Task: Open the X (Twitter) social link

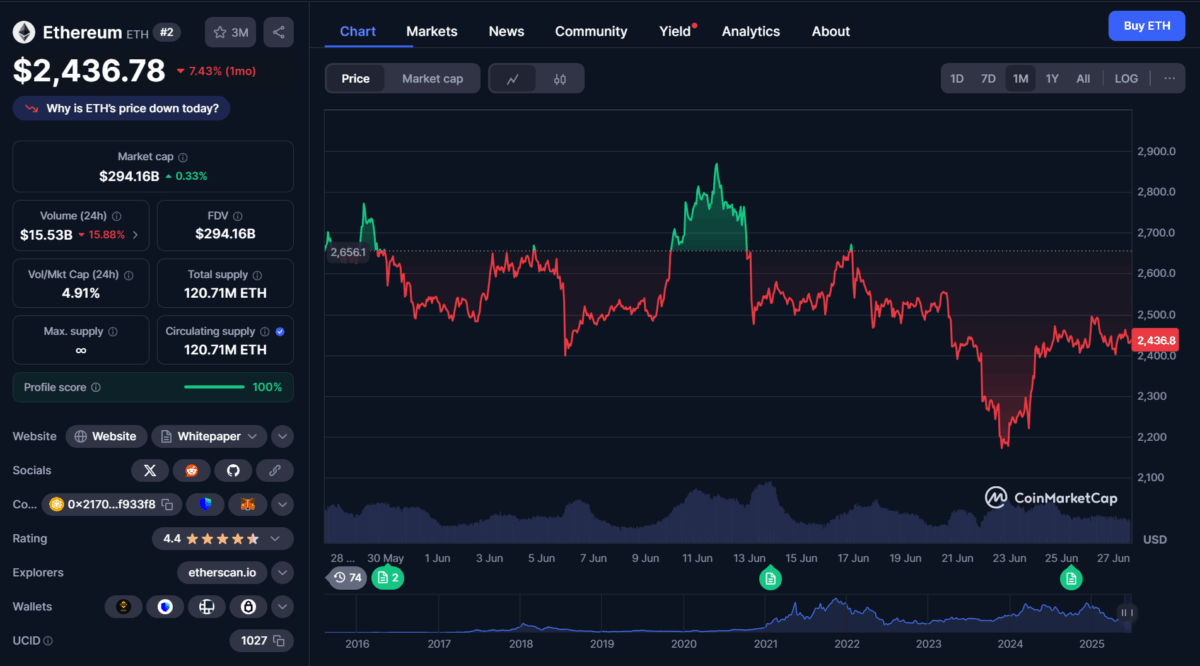Action: (150, 470)
